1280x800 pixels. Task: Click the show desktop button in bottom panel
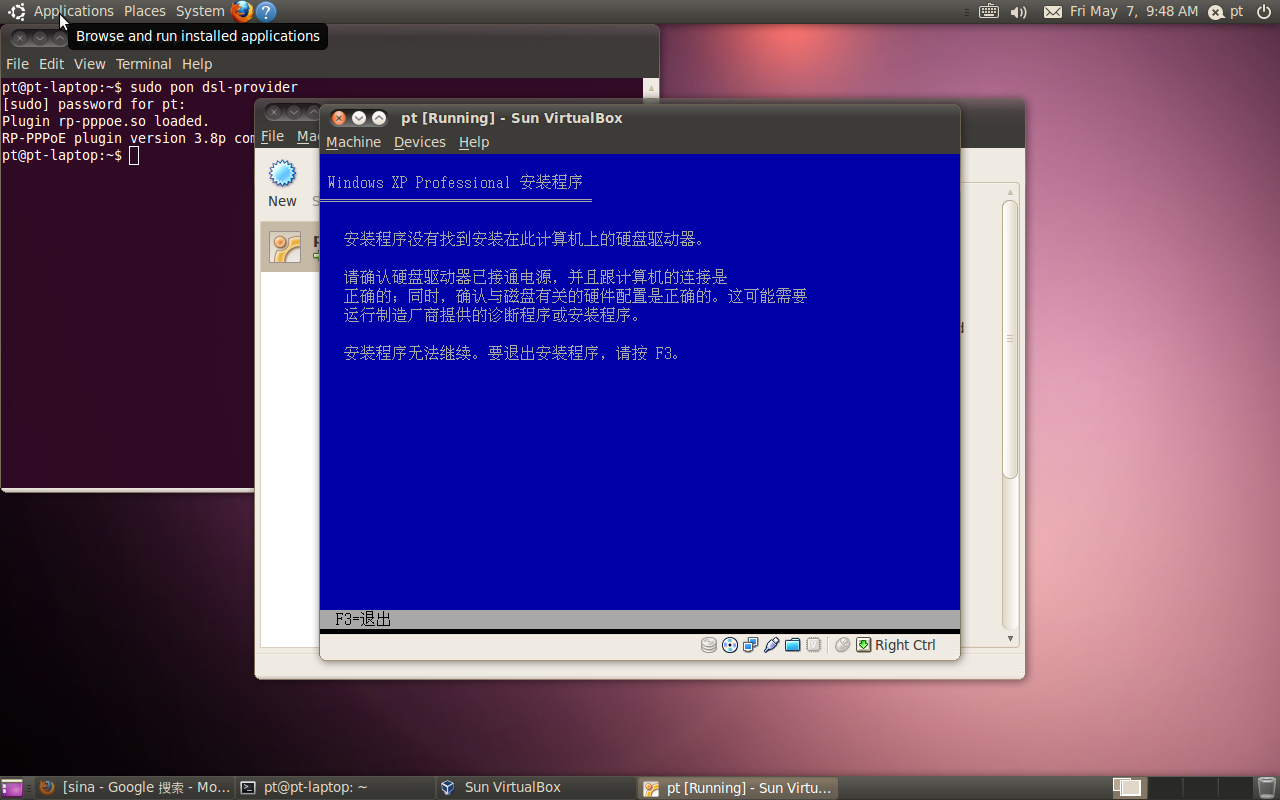[x=13, y=788]
